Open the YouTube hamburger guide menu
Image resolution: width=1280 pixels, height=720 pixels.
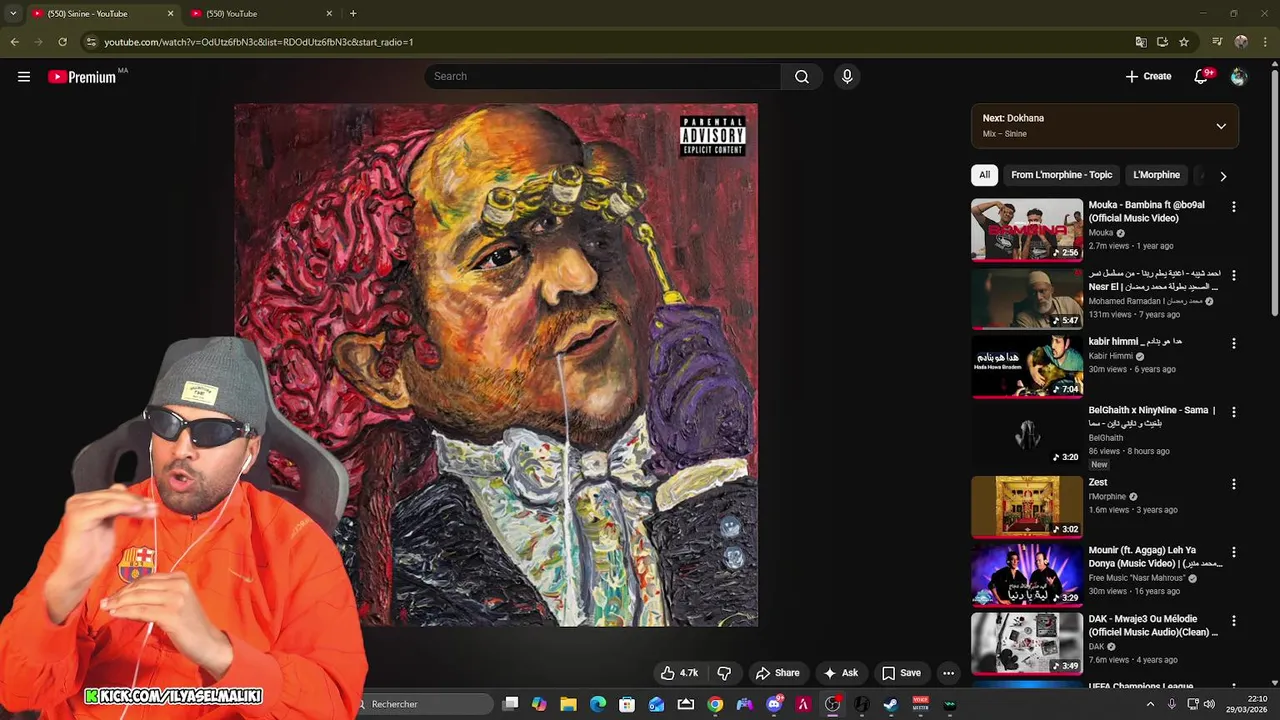(x=24, y=76)
